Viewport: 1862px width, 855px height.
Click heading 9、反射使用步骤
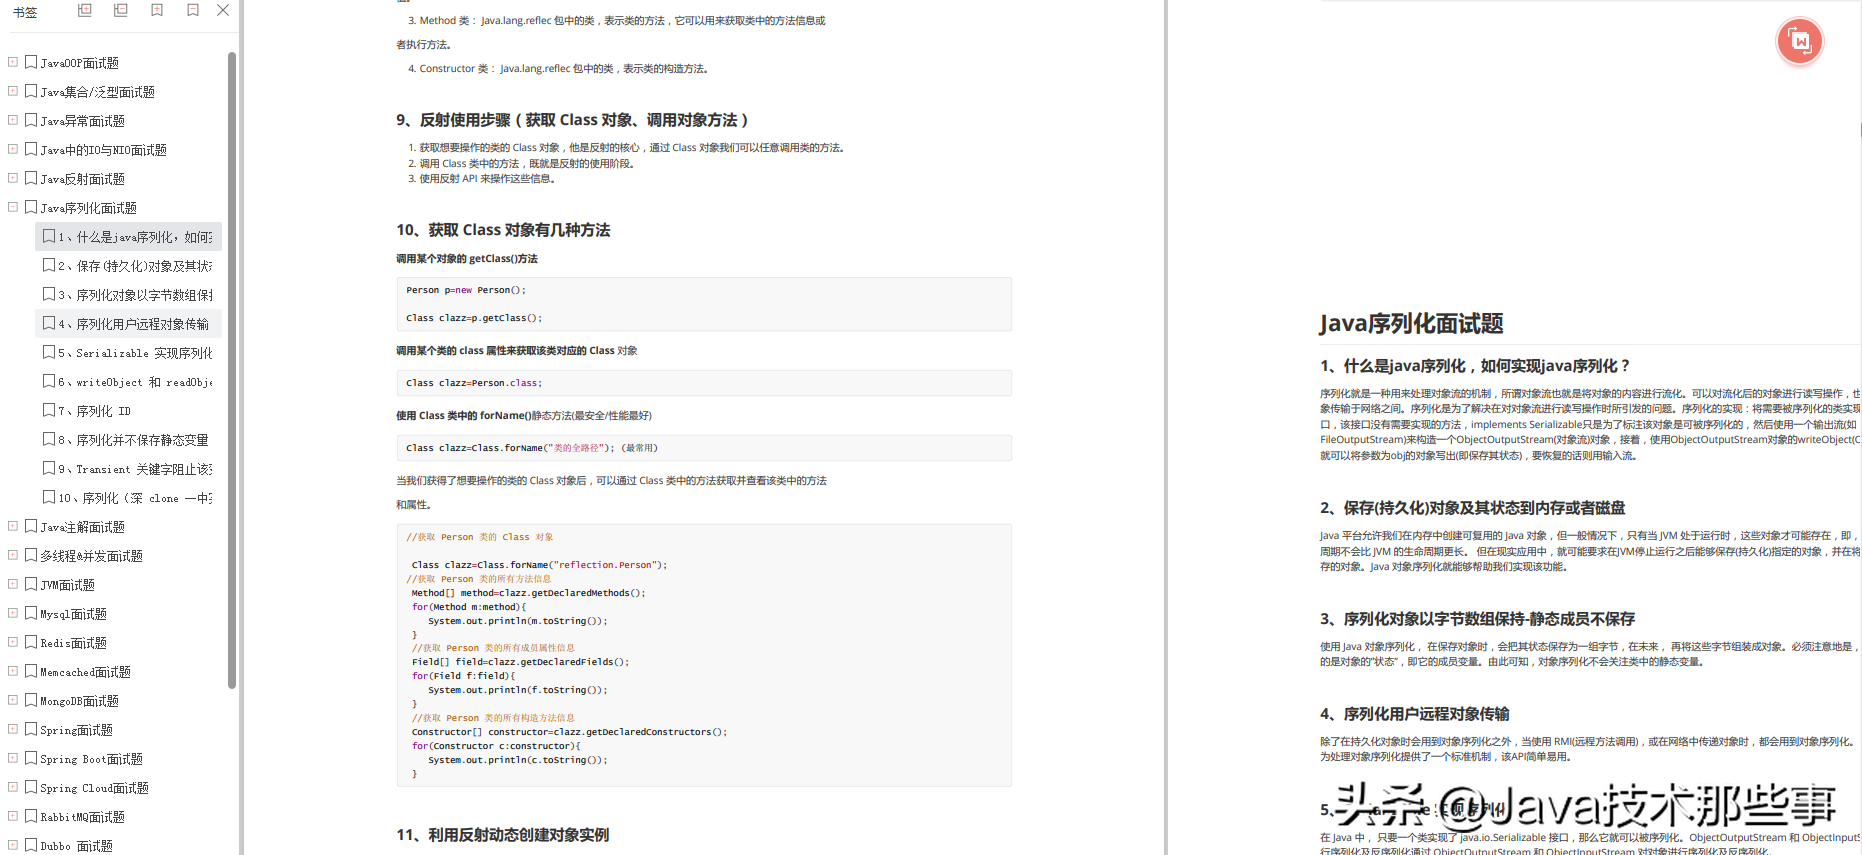tap(572, 120)
